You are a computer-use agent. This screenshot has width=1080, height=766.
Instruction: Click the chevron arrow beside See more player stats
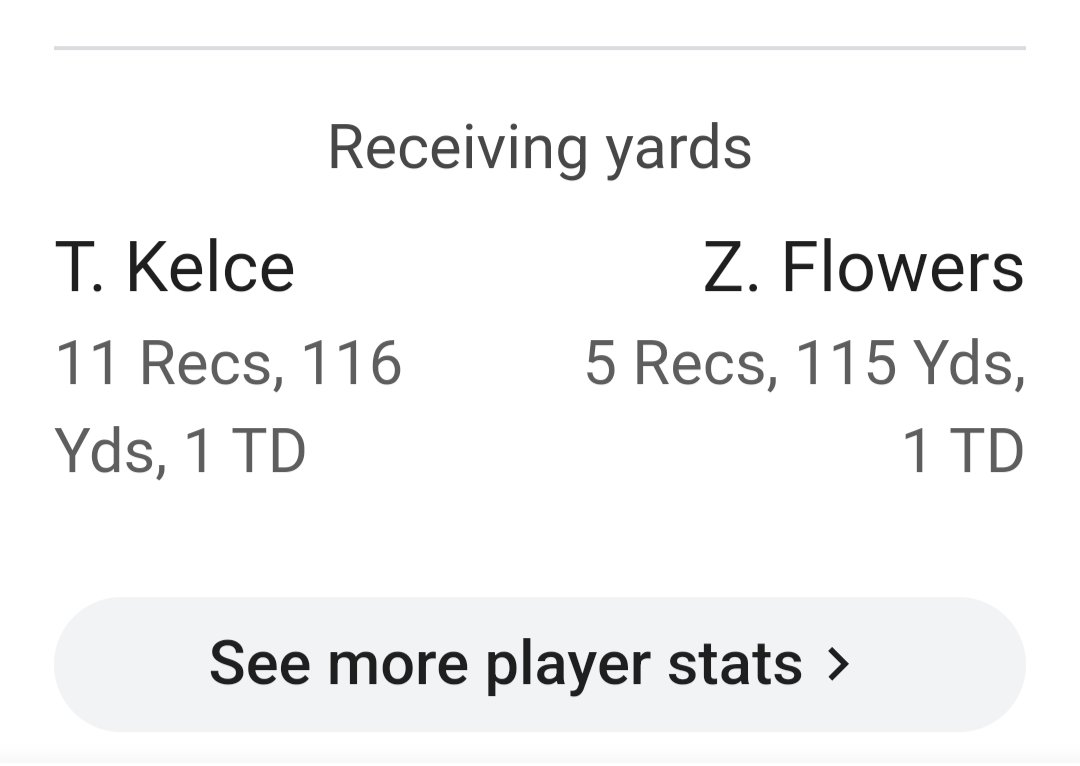[838, 665]
